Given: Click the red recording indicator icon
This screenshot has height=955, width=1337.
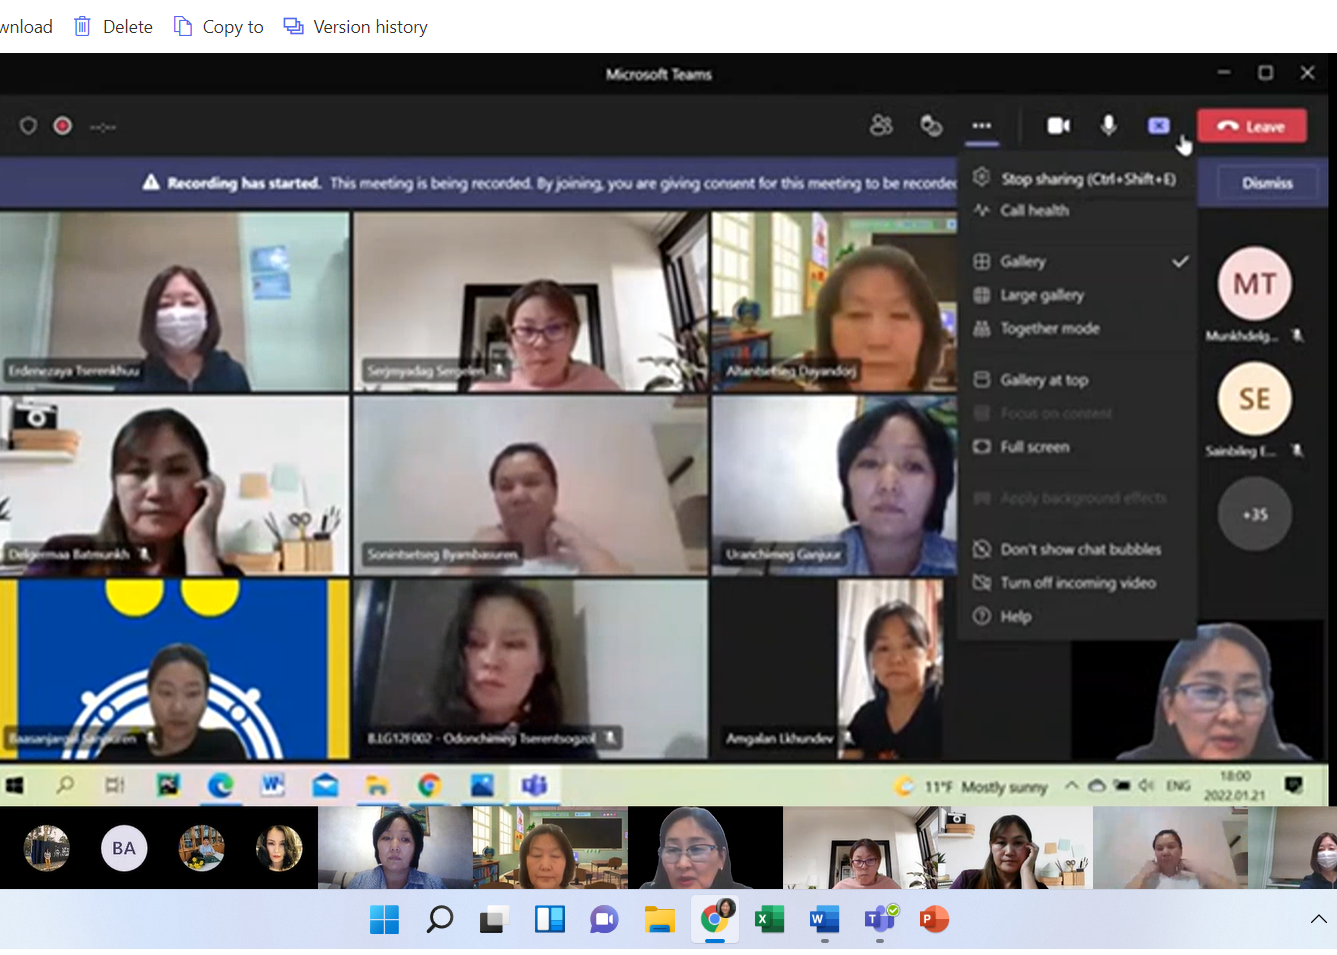Looking at the screenshot, I should [x=63, y=126].
